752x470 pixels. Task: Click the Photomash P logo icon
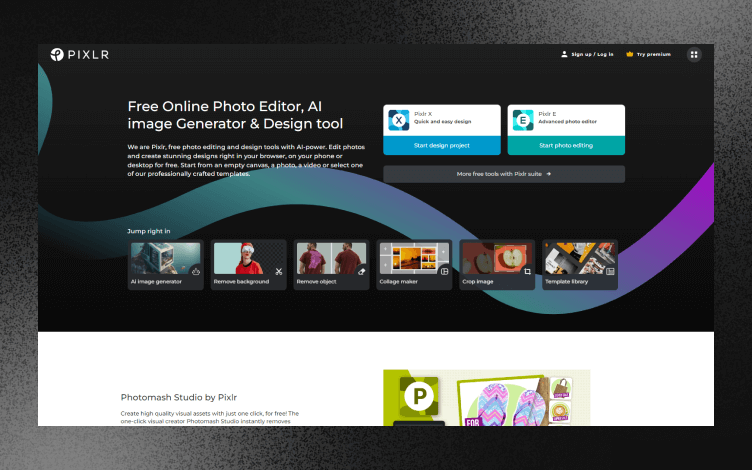click(419, 396)
